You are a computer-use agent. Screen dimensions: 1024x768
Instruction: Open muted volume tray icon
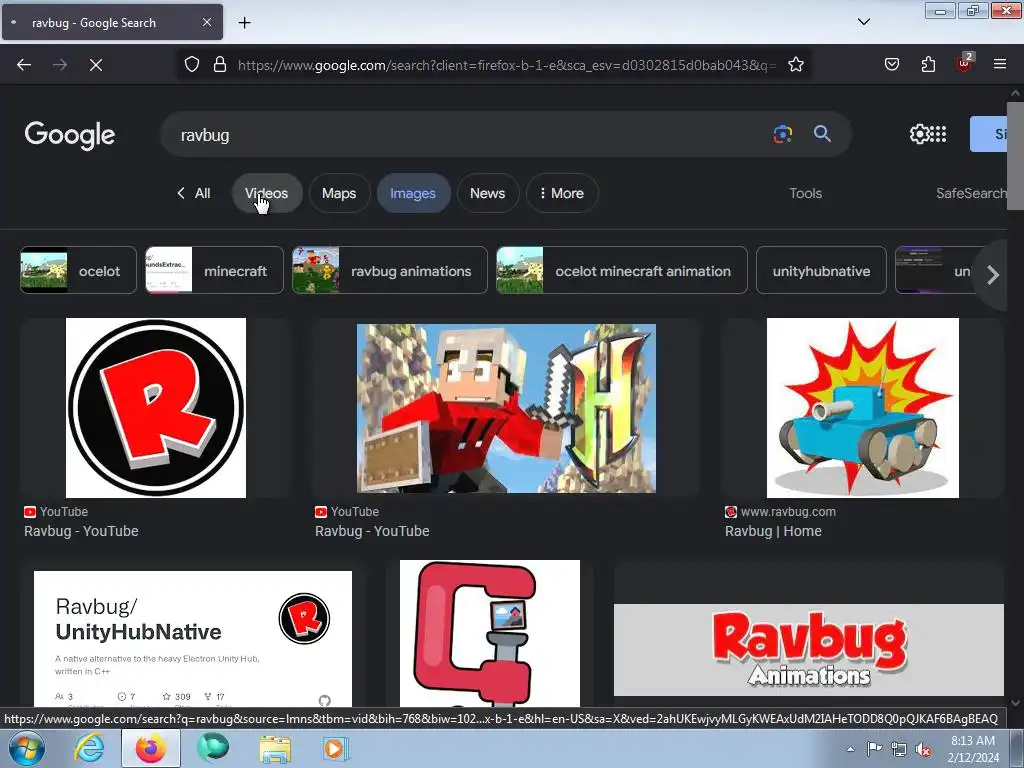click(923, 749)
